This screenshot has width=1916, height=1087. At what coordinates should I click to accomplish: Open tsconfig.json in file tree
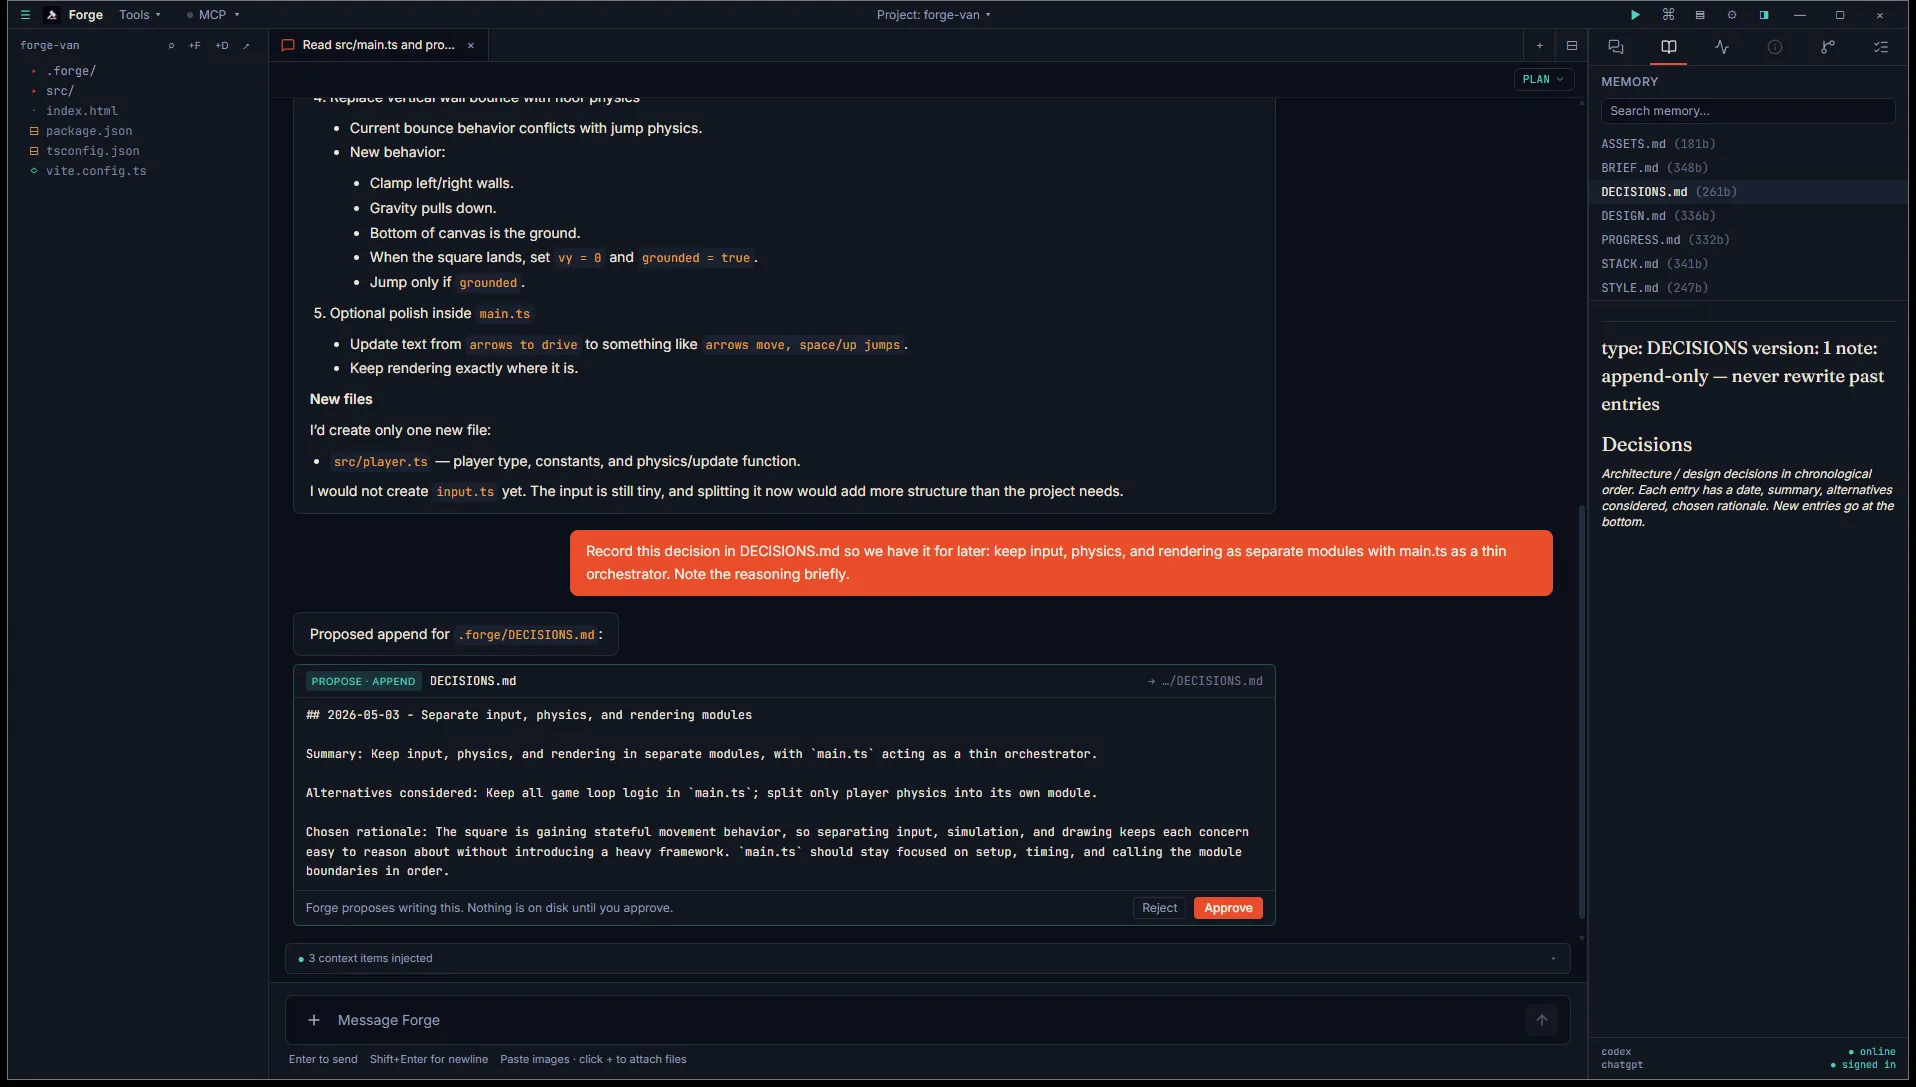(x=92, y=151)
